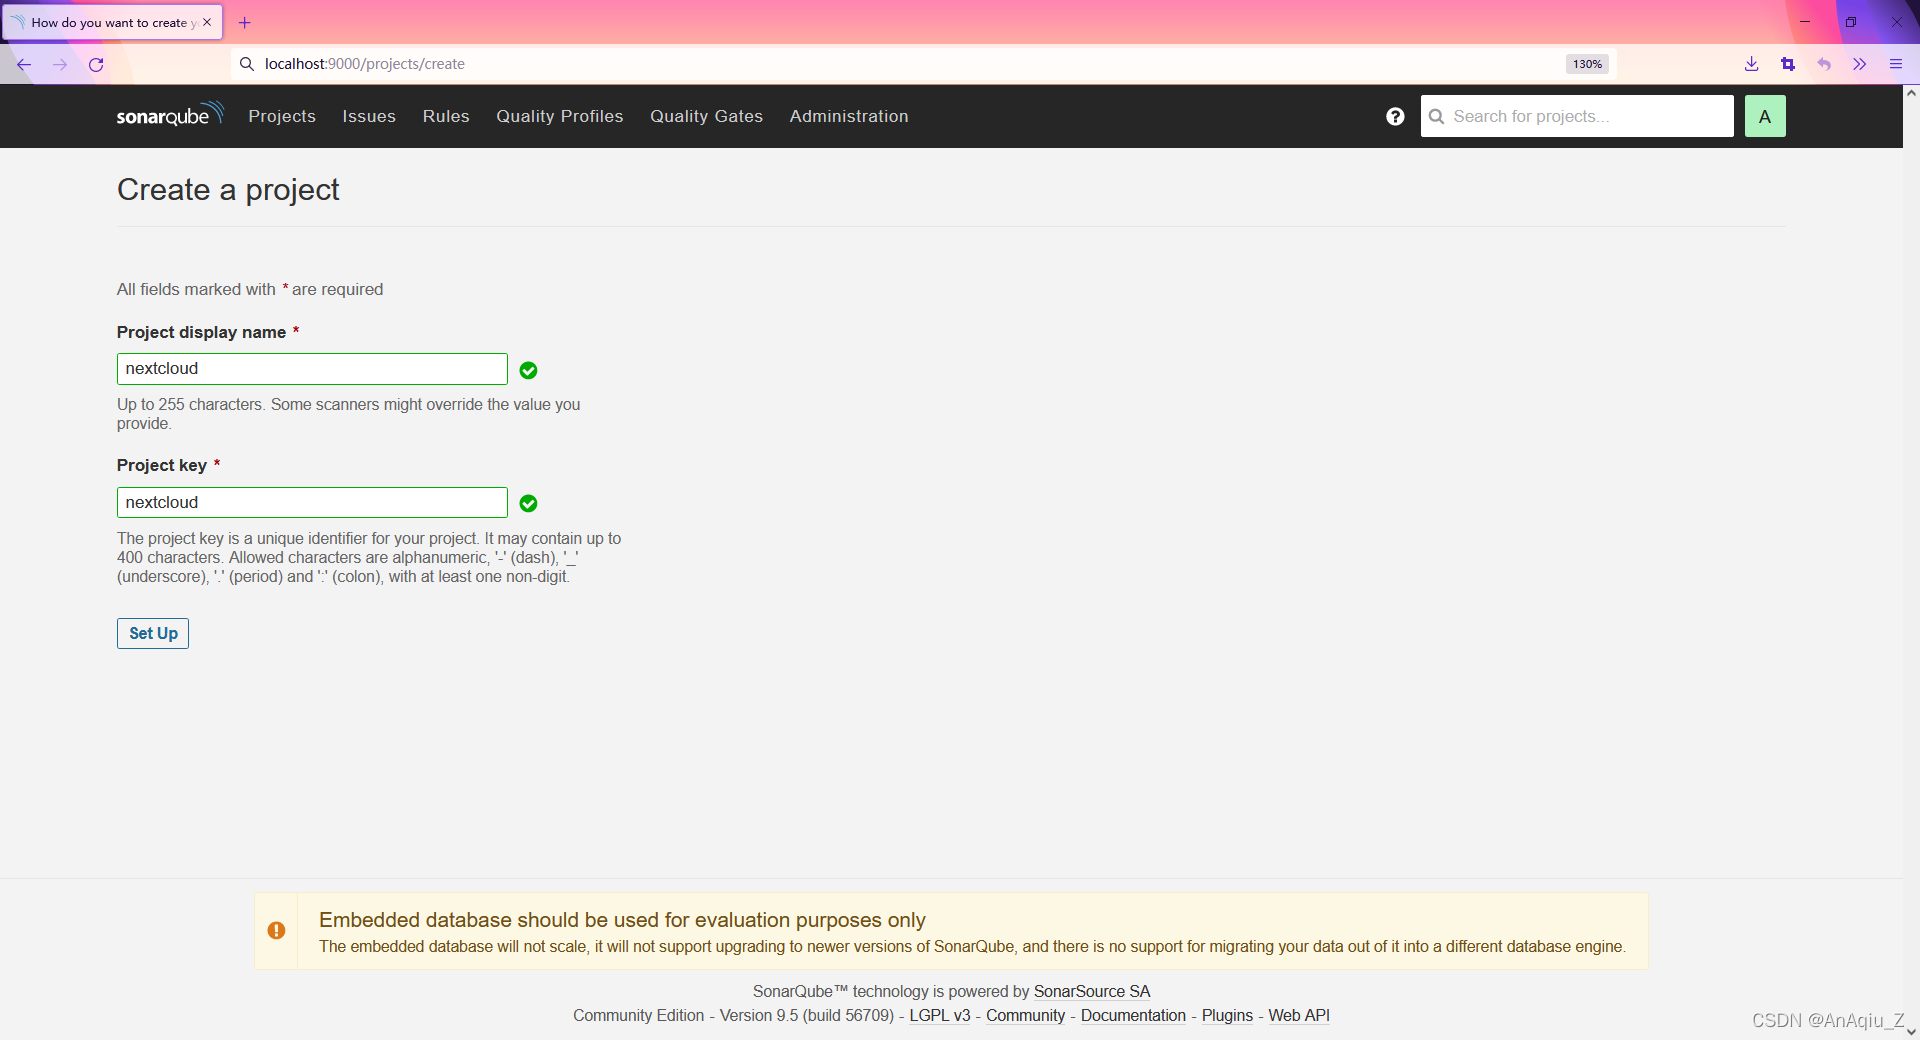Click green checkmark beside project key

[529, 503]
